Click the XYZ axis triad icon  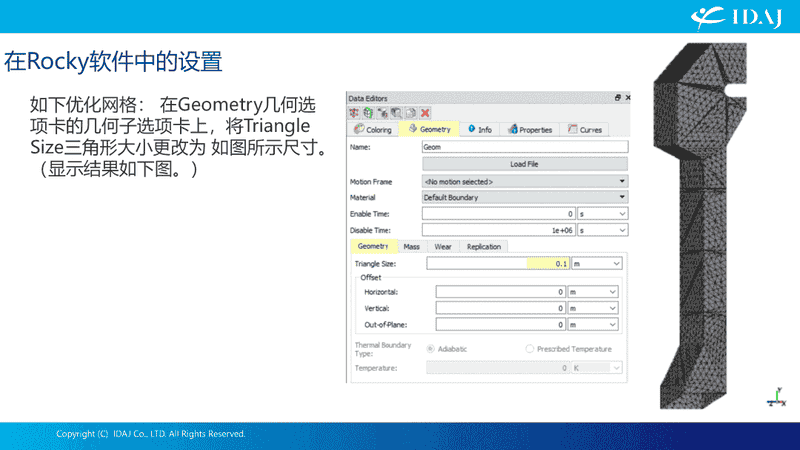click(777, 397)
